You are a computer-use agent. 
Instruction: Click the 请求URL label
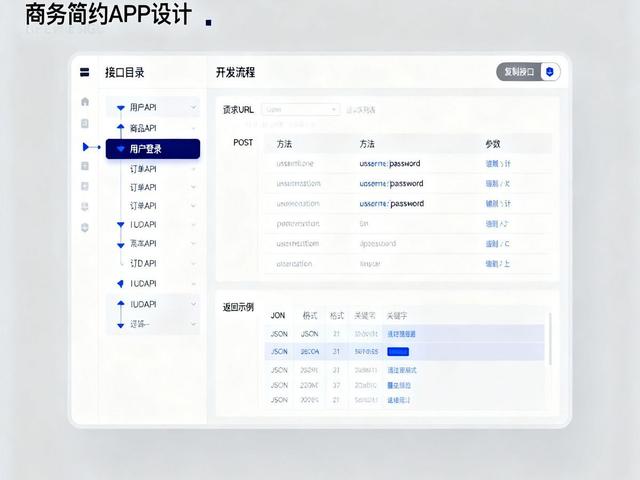click(238, 110)
